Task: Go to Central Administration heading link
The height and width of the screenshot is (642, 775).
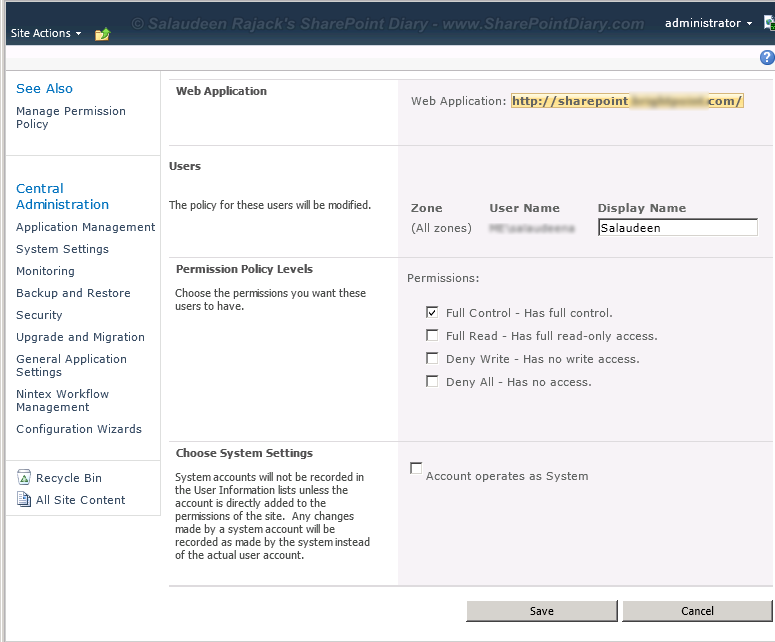Action: pos(62,196)
